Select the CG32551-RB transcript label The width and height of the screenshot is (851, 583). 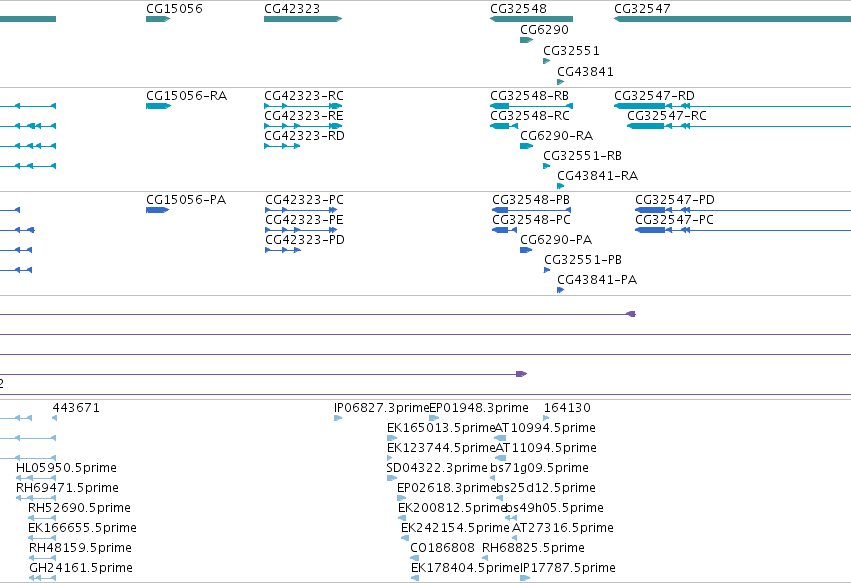coord(583,156)
